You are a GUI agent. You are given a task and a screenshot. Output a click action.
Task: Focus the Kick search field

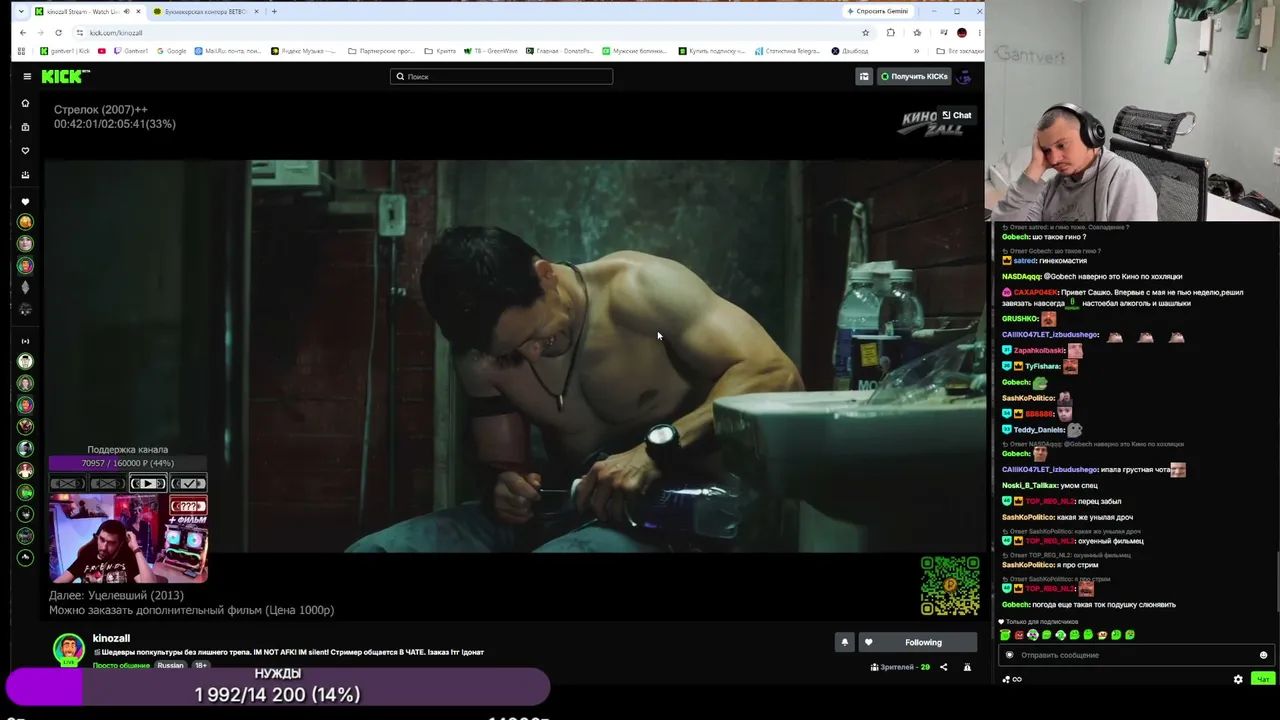(501, 76)
